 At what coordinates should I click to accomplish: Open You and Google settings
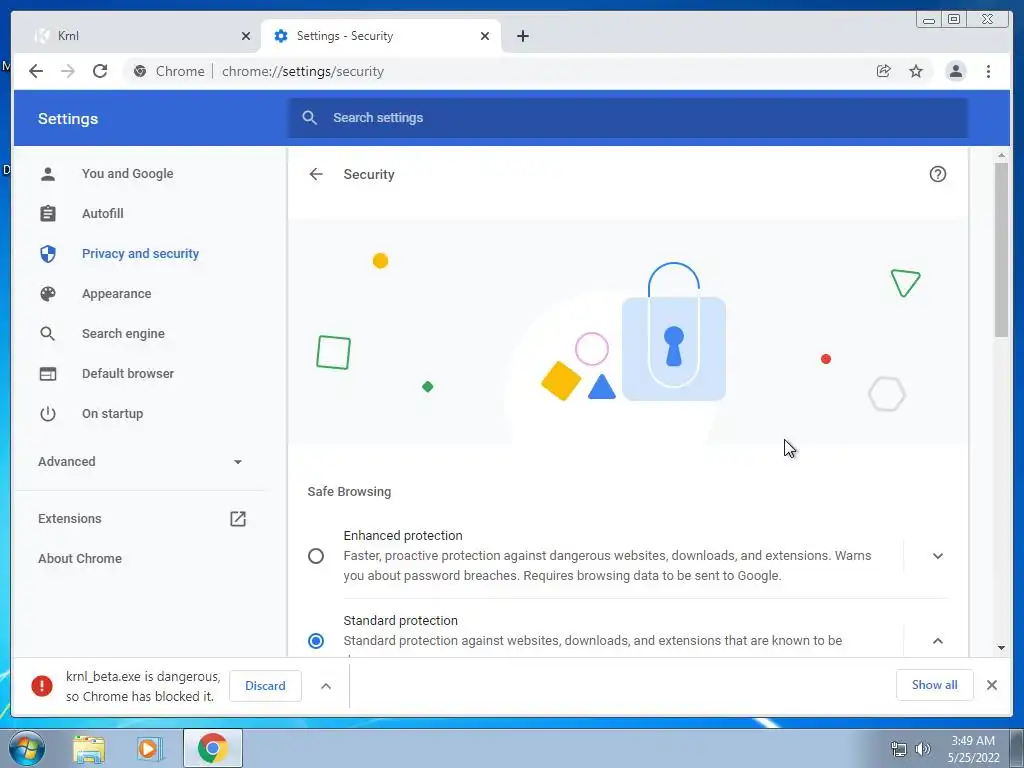[127, 174]
